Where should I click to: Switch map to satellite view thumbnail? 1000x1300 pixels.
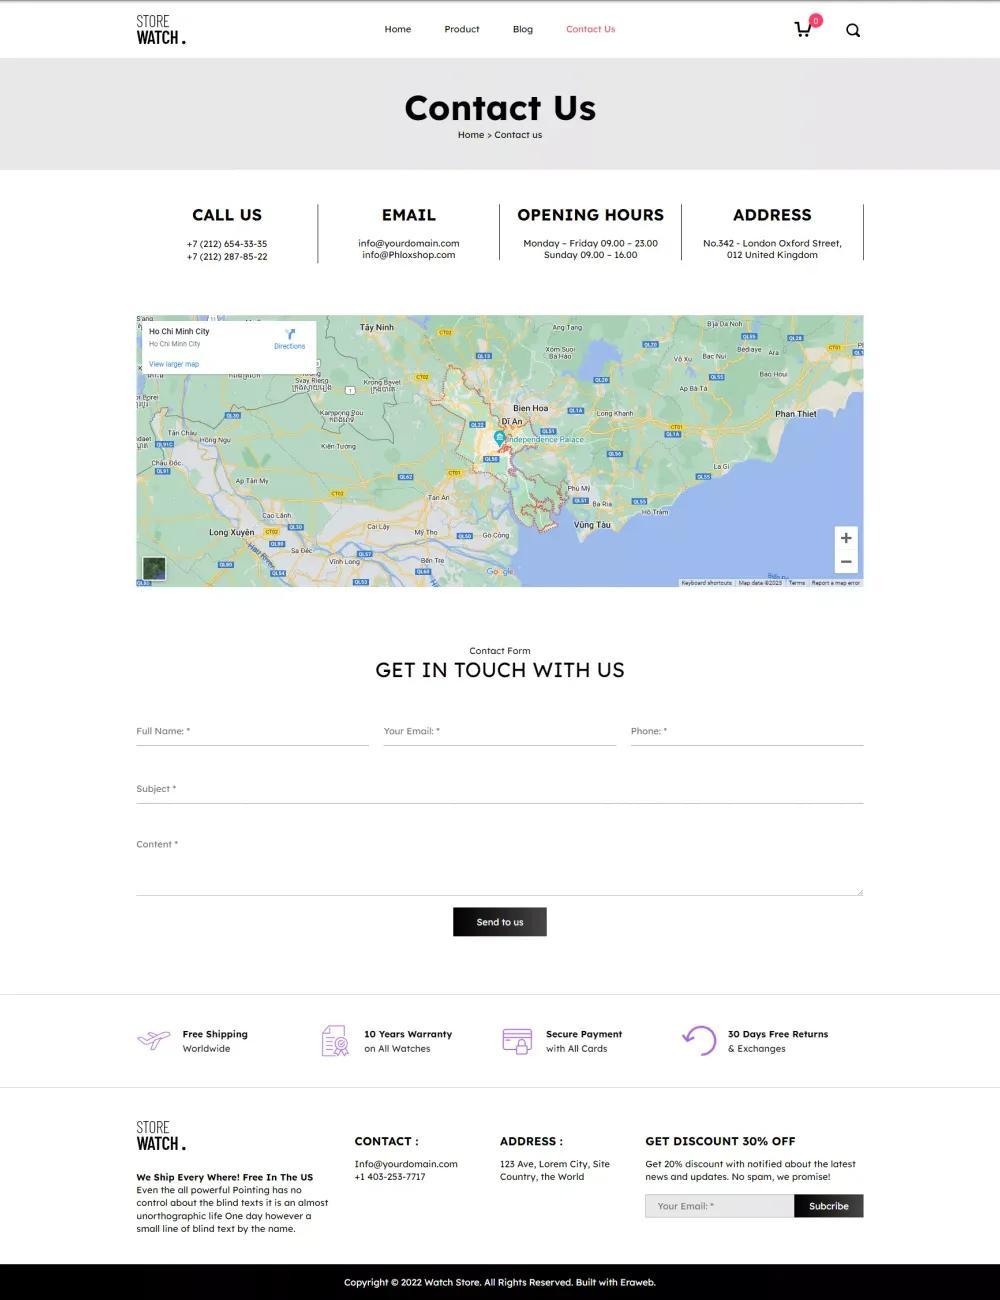(x=154, y=568)
